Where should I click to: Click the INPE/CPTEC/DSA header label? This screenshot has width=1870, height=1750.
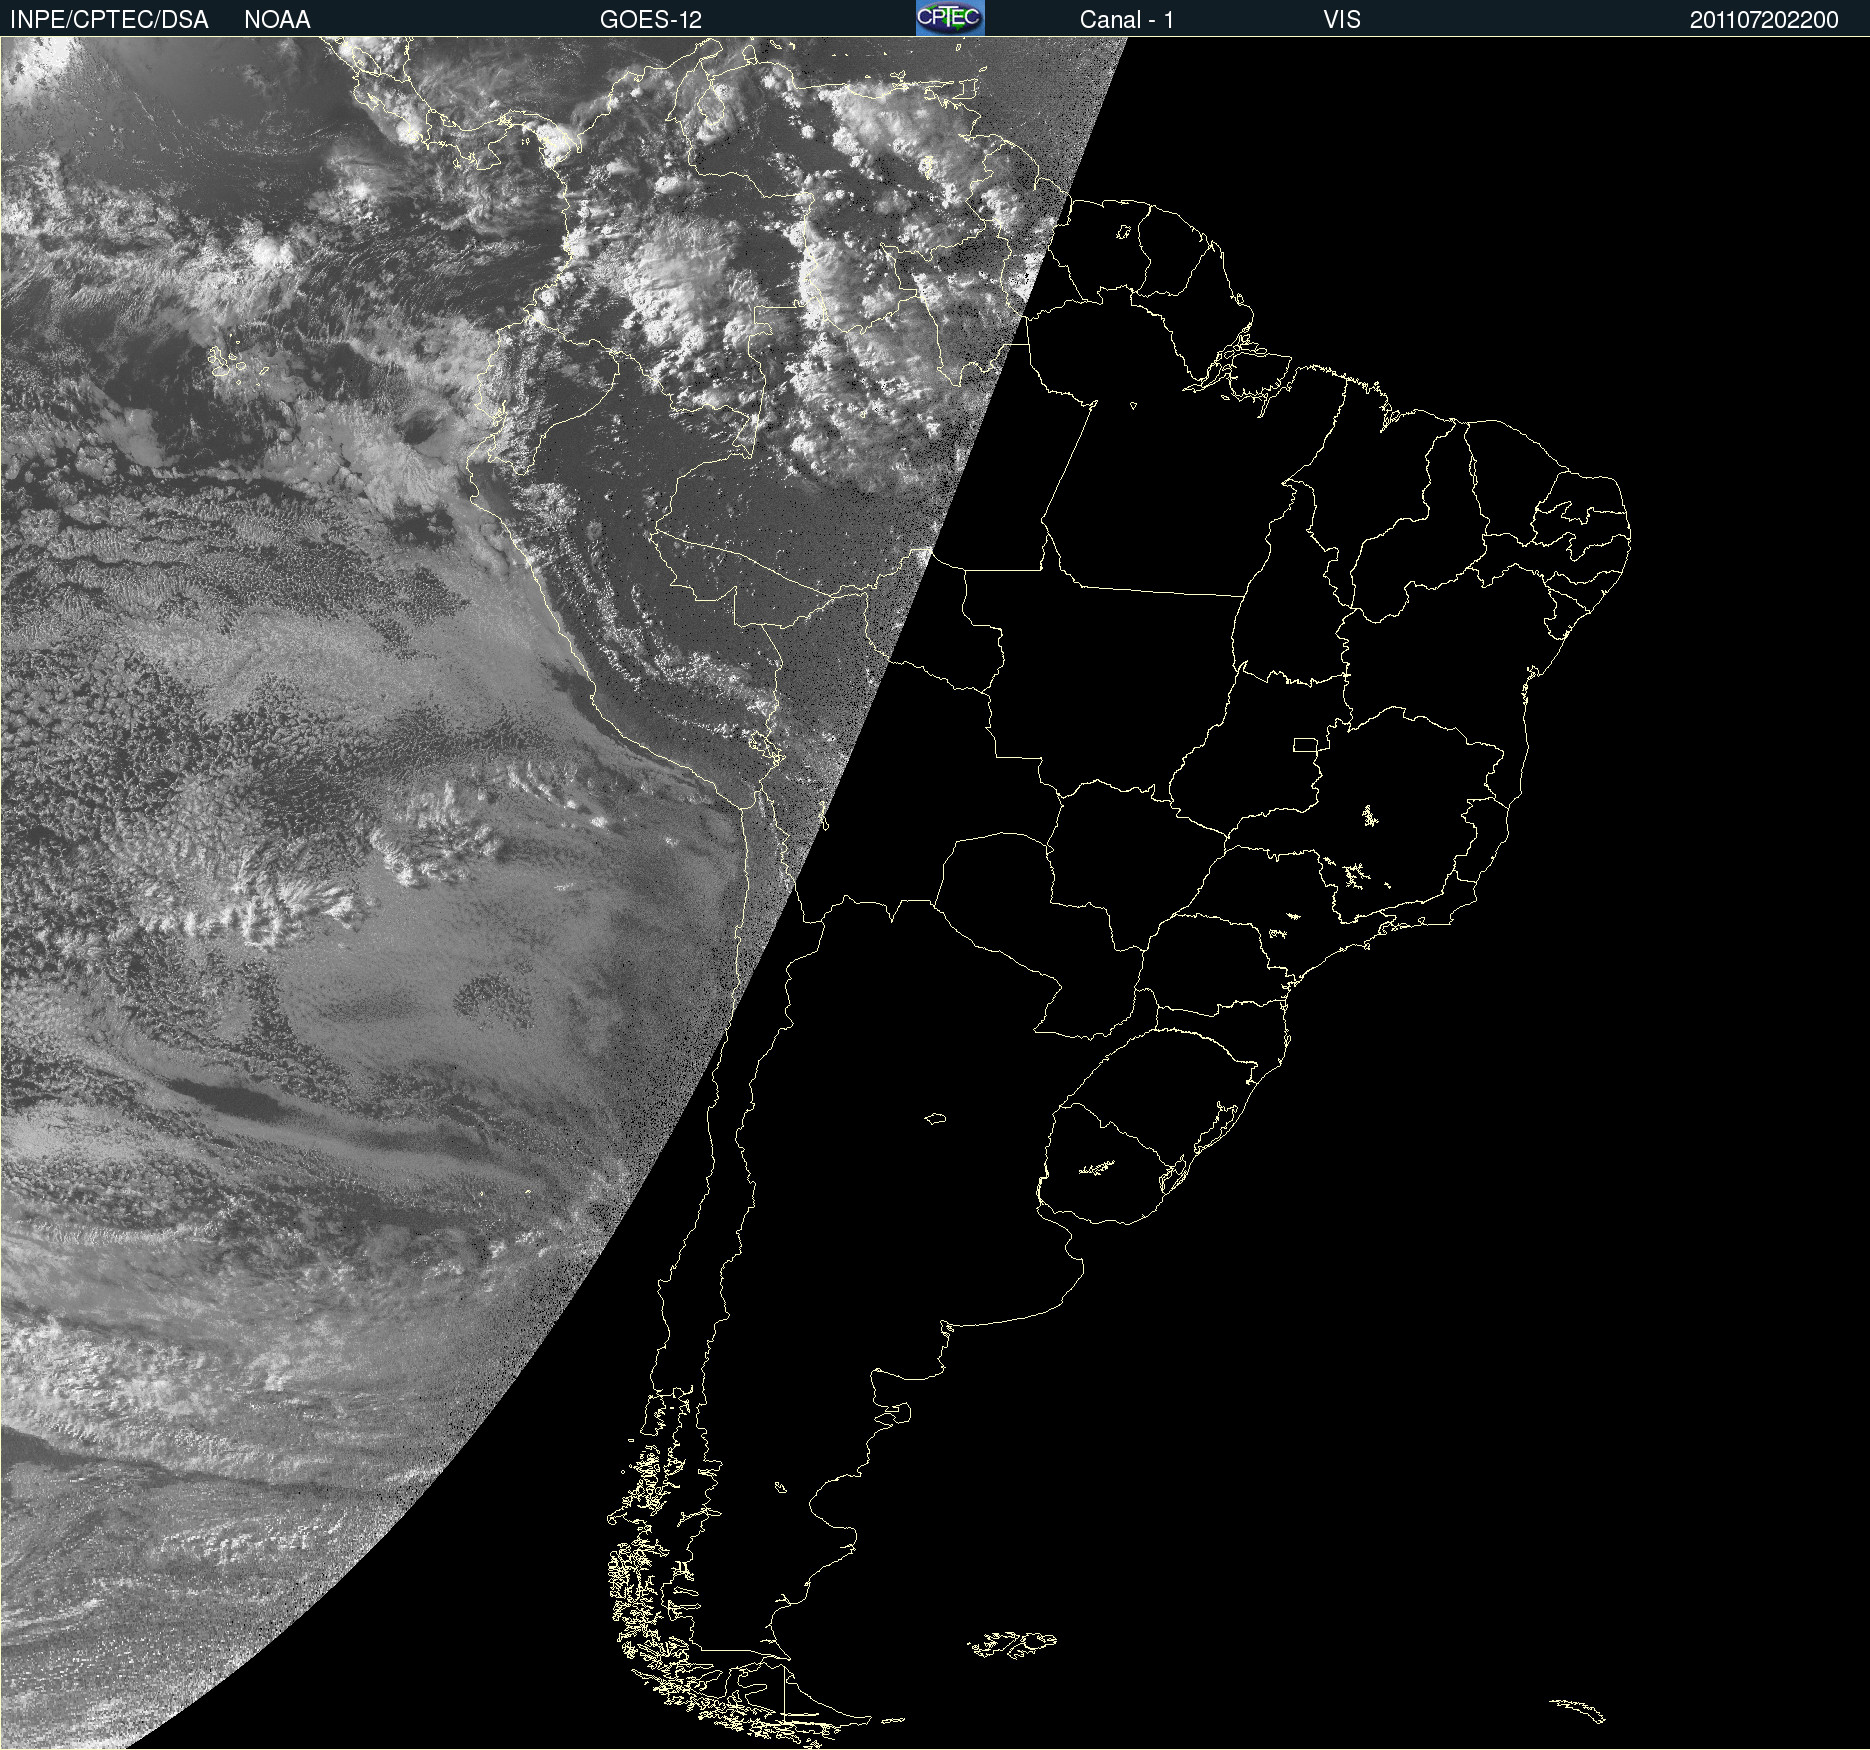coord(109,20)
